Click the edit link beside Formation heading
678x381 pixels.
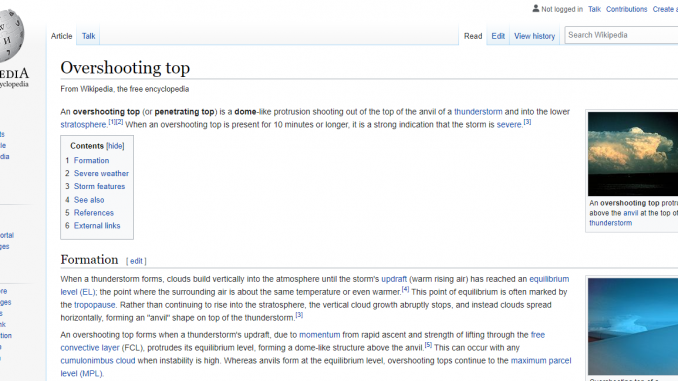point(136,261)
